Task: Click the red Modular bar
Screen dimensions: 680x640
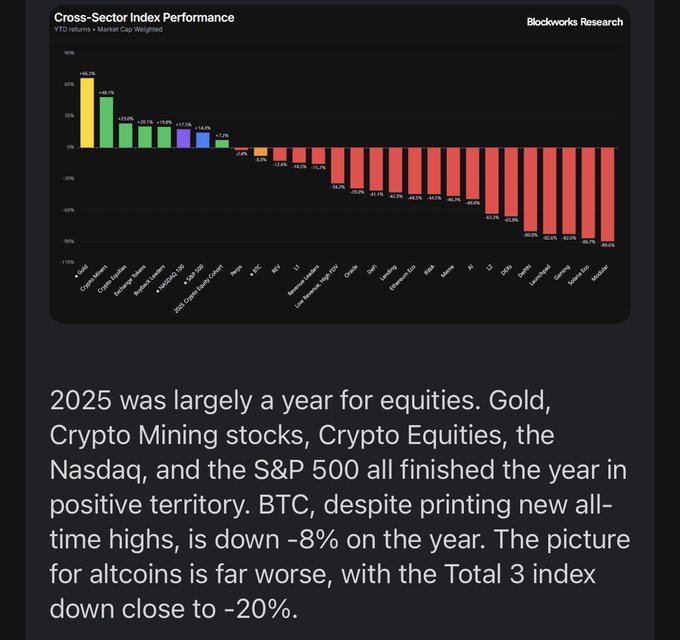Action: (x=607, y=194)
